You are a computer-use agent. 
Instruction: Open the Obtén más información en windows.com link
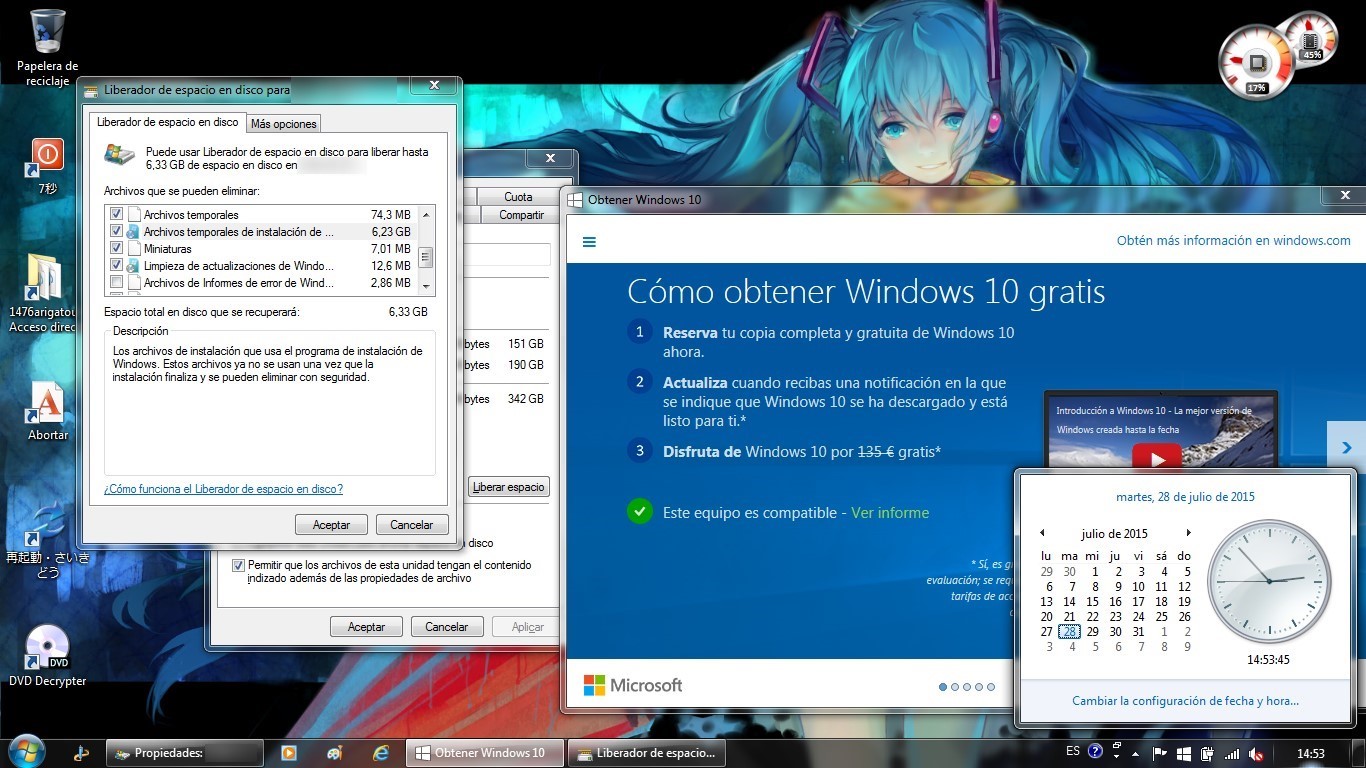[1233, 240]
